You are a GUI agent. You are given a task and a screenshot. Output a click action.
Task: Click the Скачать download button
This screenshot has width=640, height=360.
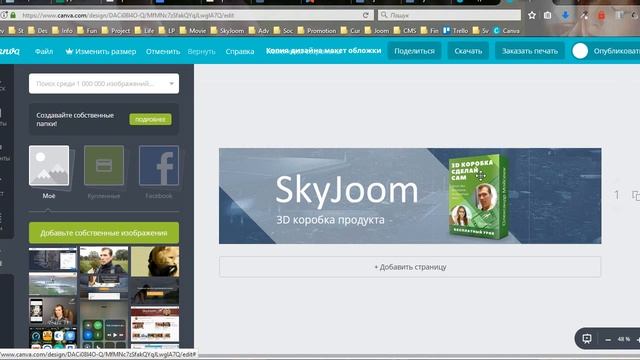(468, 51)
